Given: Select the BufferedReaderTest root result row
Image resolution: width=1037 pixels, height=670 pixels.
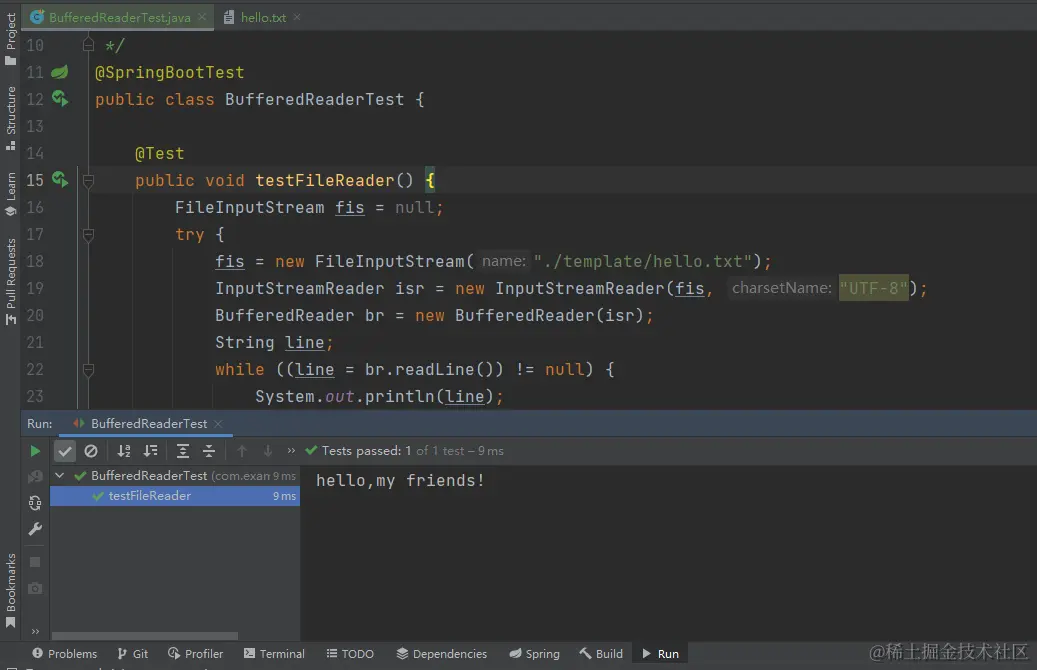Looking at the screenshot, I should [x=175, y=476].
